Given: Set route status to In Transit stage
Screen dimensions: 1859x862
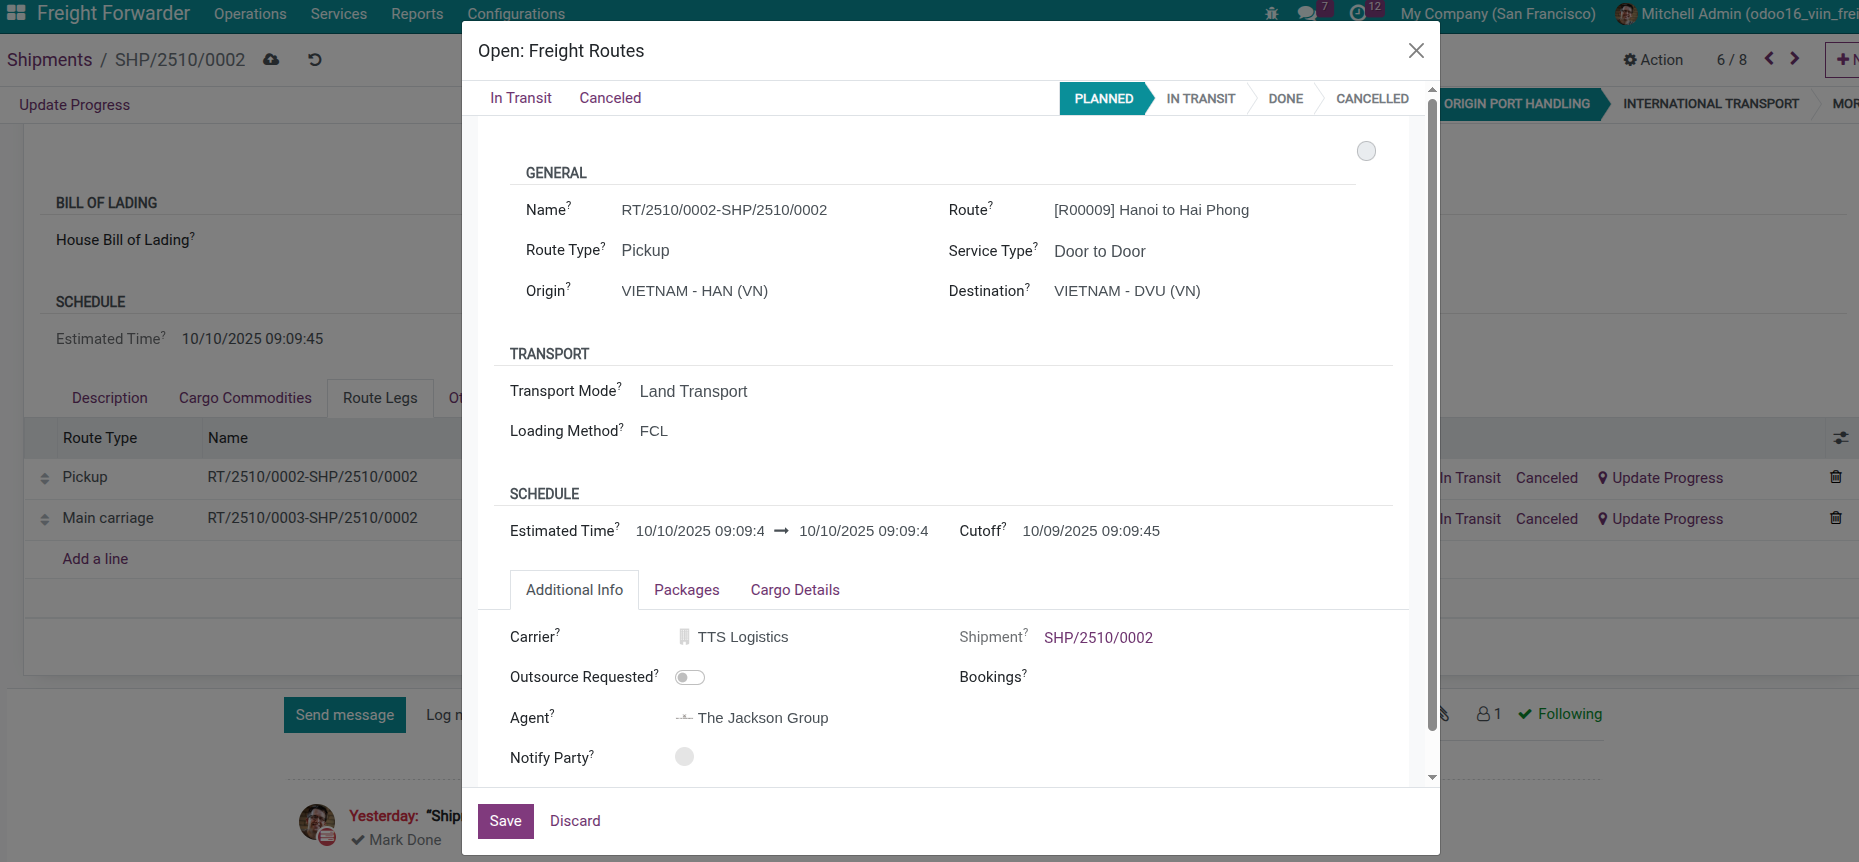Looking at the screenshot, I should [x=1200, y=99].
